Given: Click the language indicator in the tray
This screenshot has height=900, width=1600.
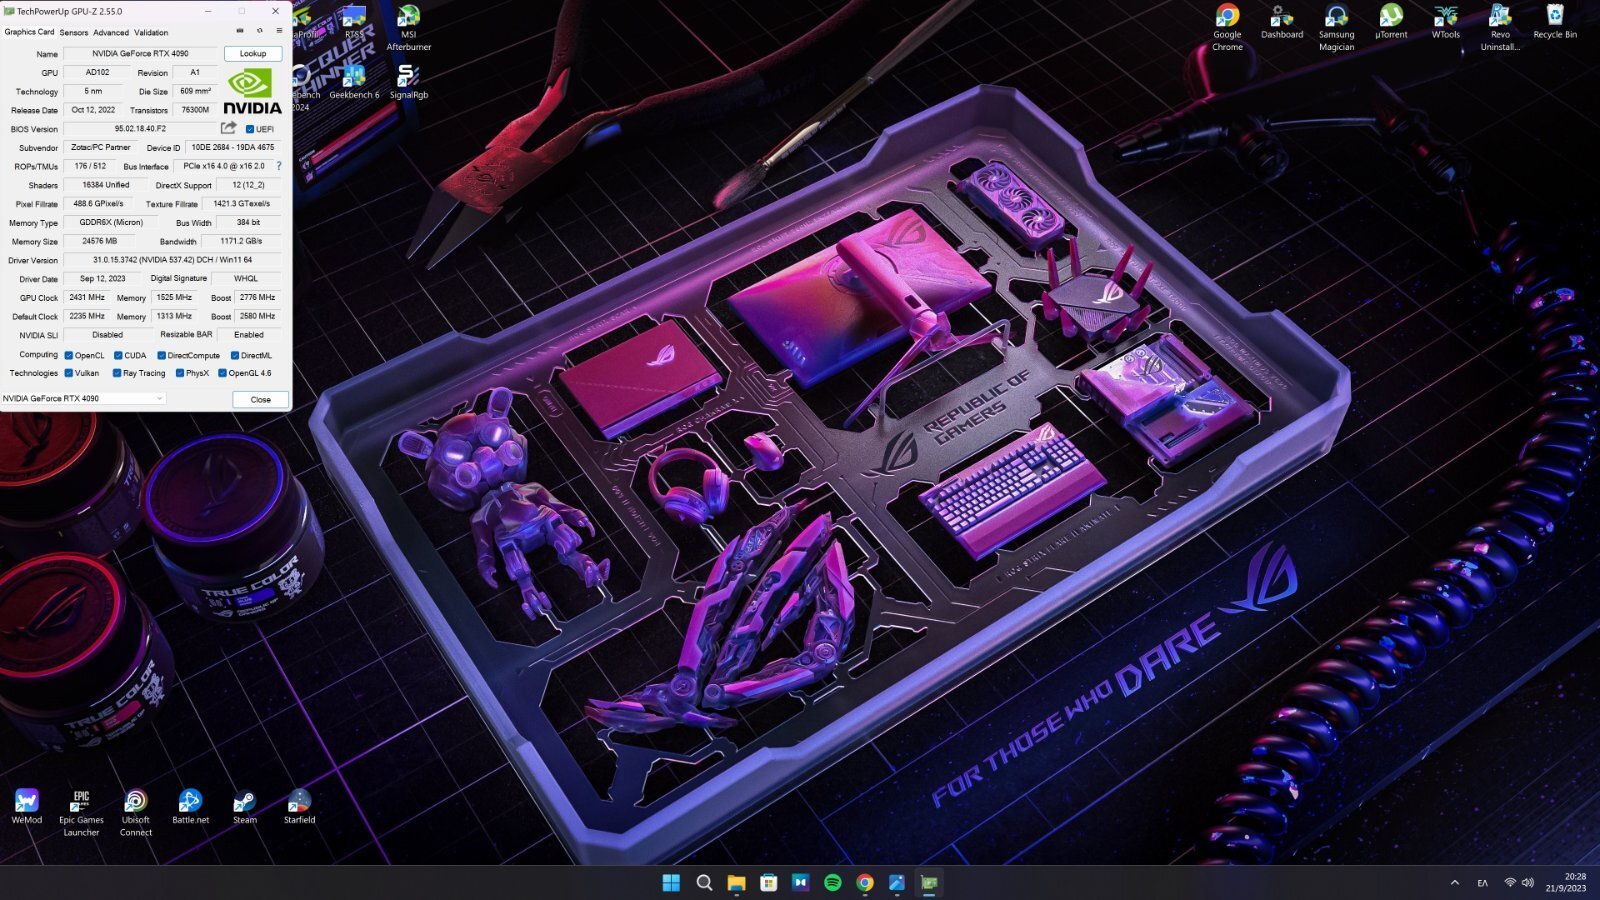Looking at the screenshot, I should (x=1483, y=882).
